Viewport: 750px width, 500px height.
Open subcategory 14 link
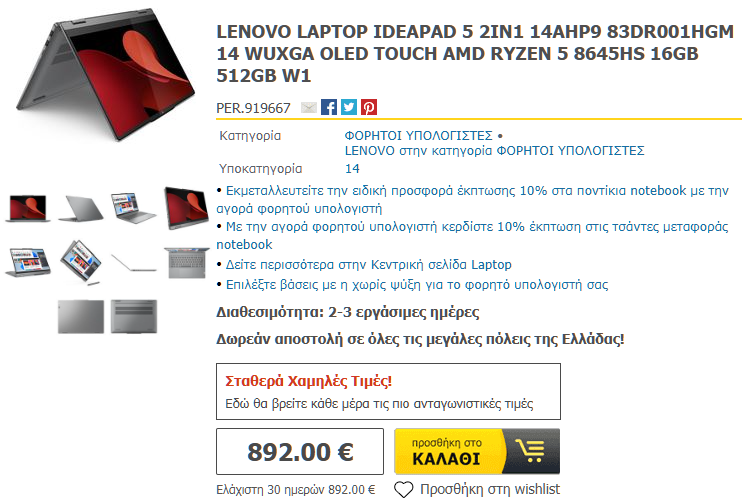point(352,168)
